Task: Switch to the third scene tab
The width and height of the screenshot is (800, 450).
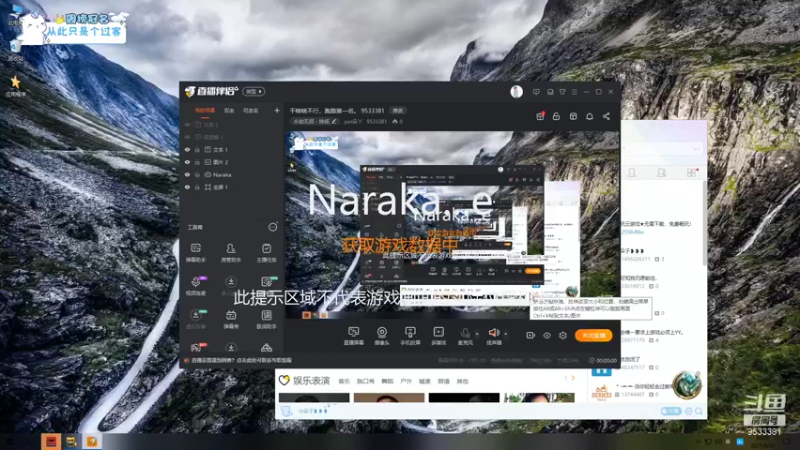Action: pyautogui.click(x=251, y=111)
